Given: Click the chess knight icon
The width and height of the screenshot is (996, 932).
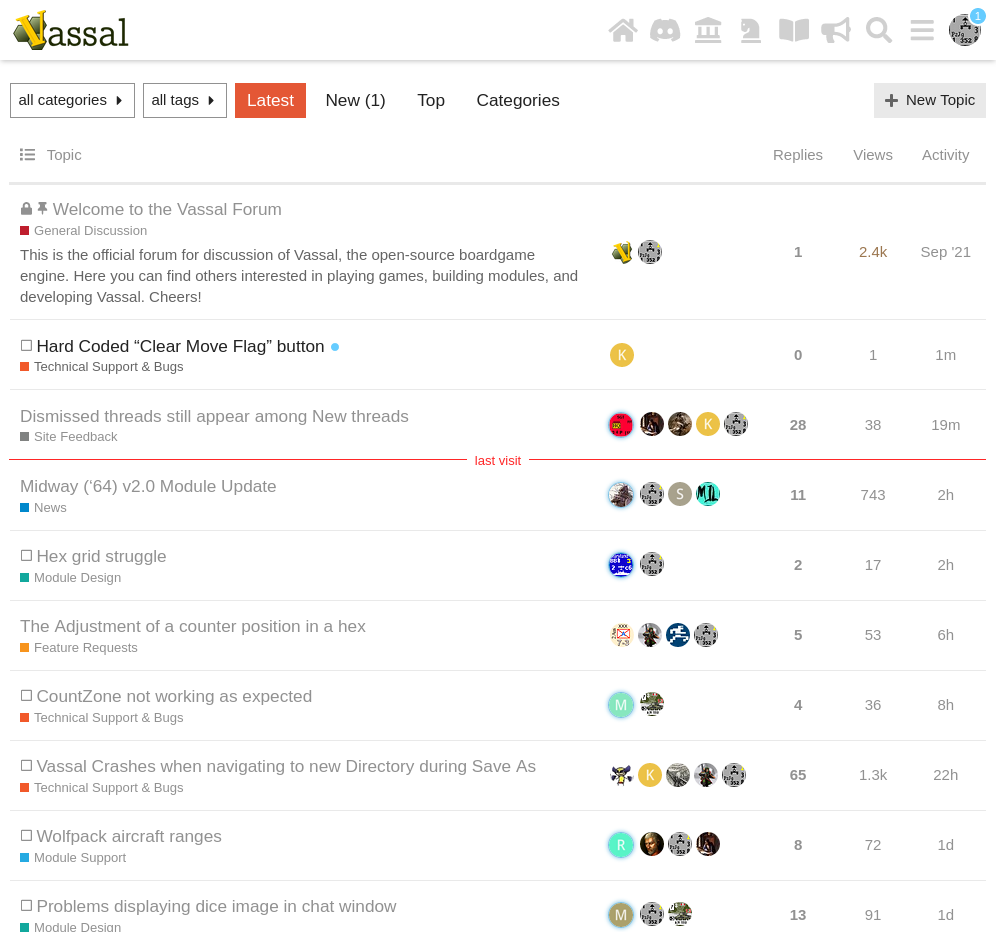Looking at the screenshot, I should click(750, 30).
